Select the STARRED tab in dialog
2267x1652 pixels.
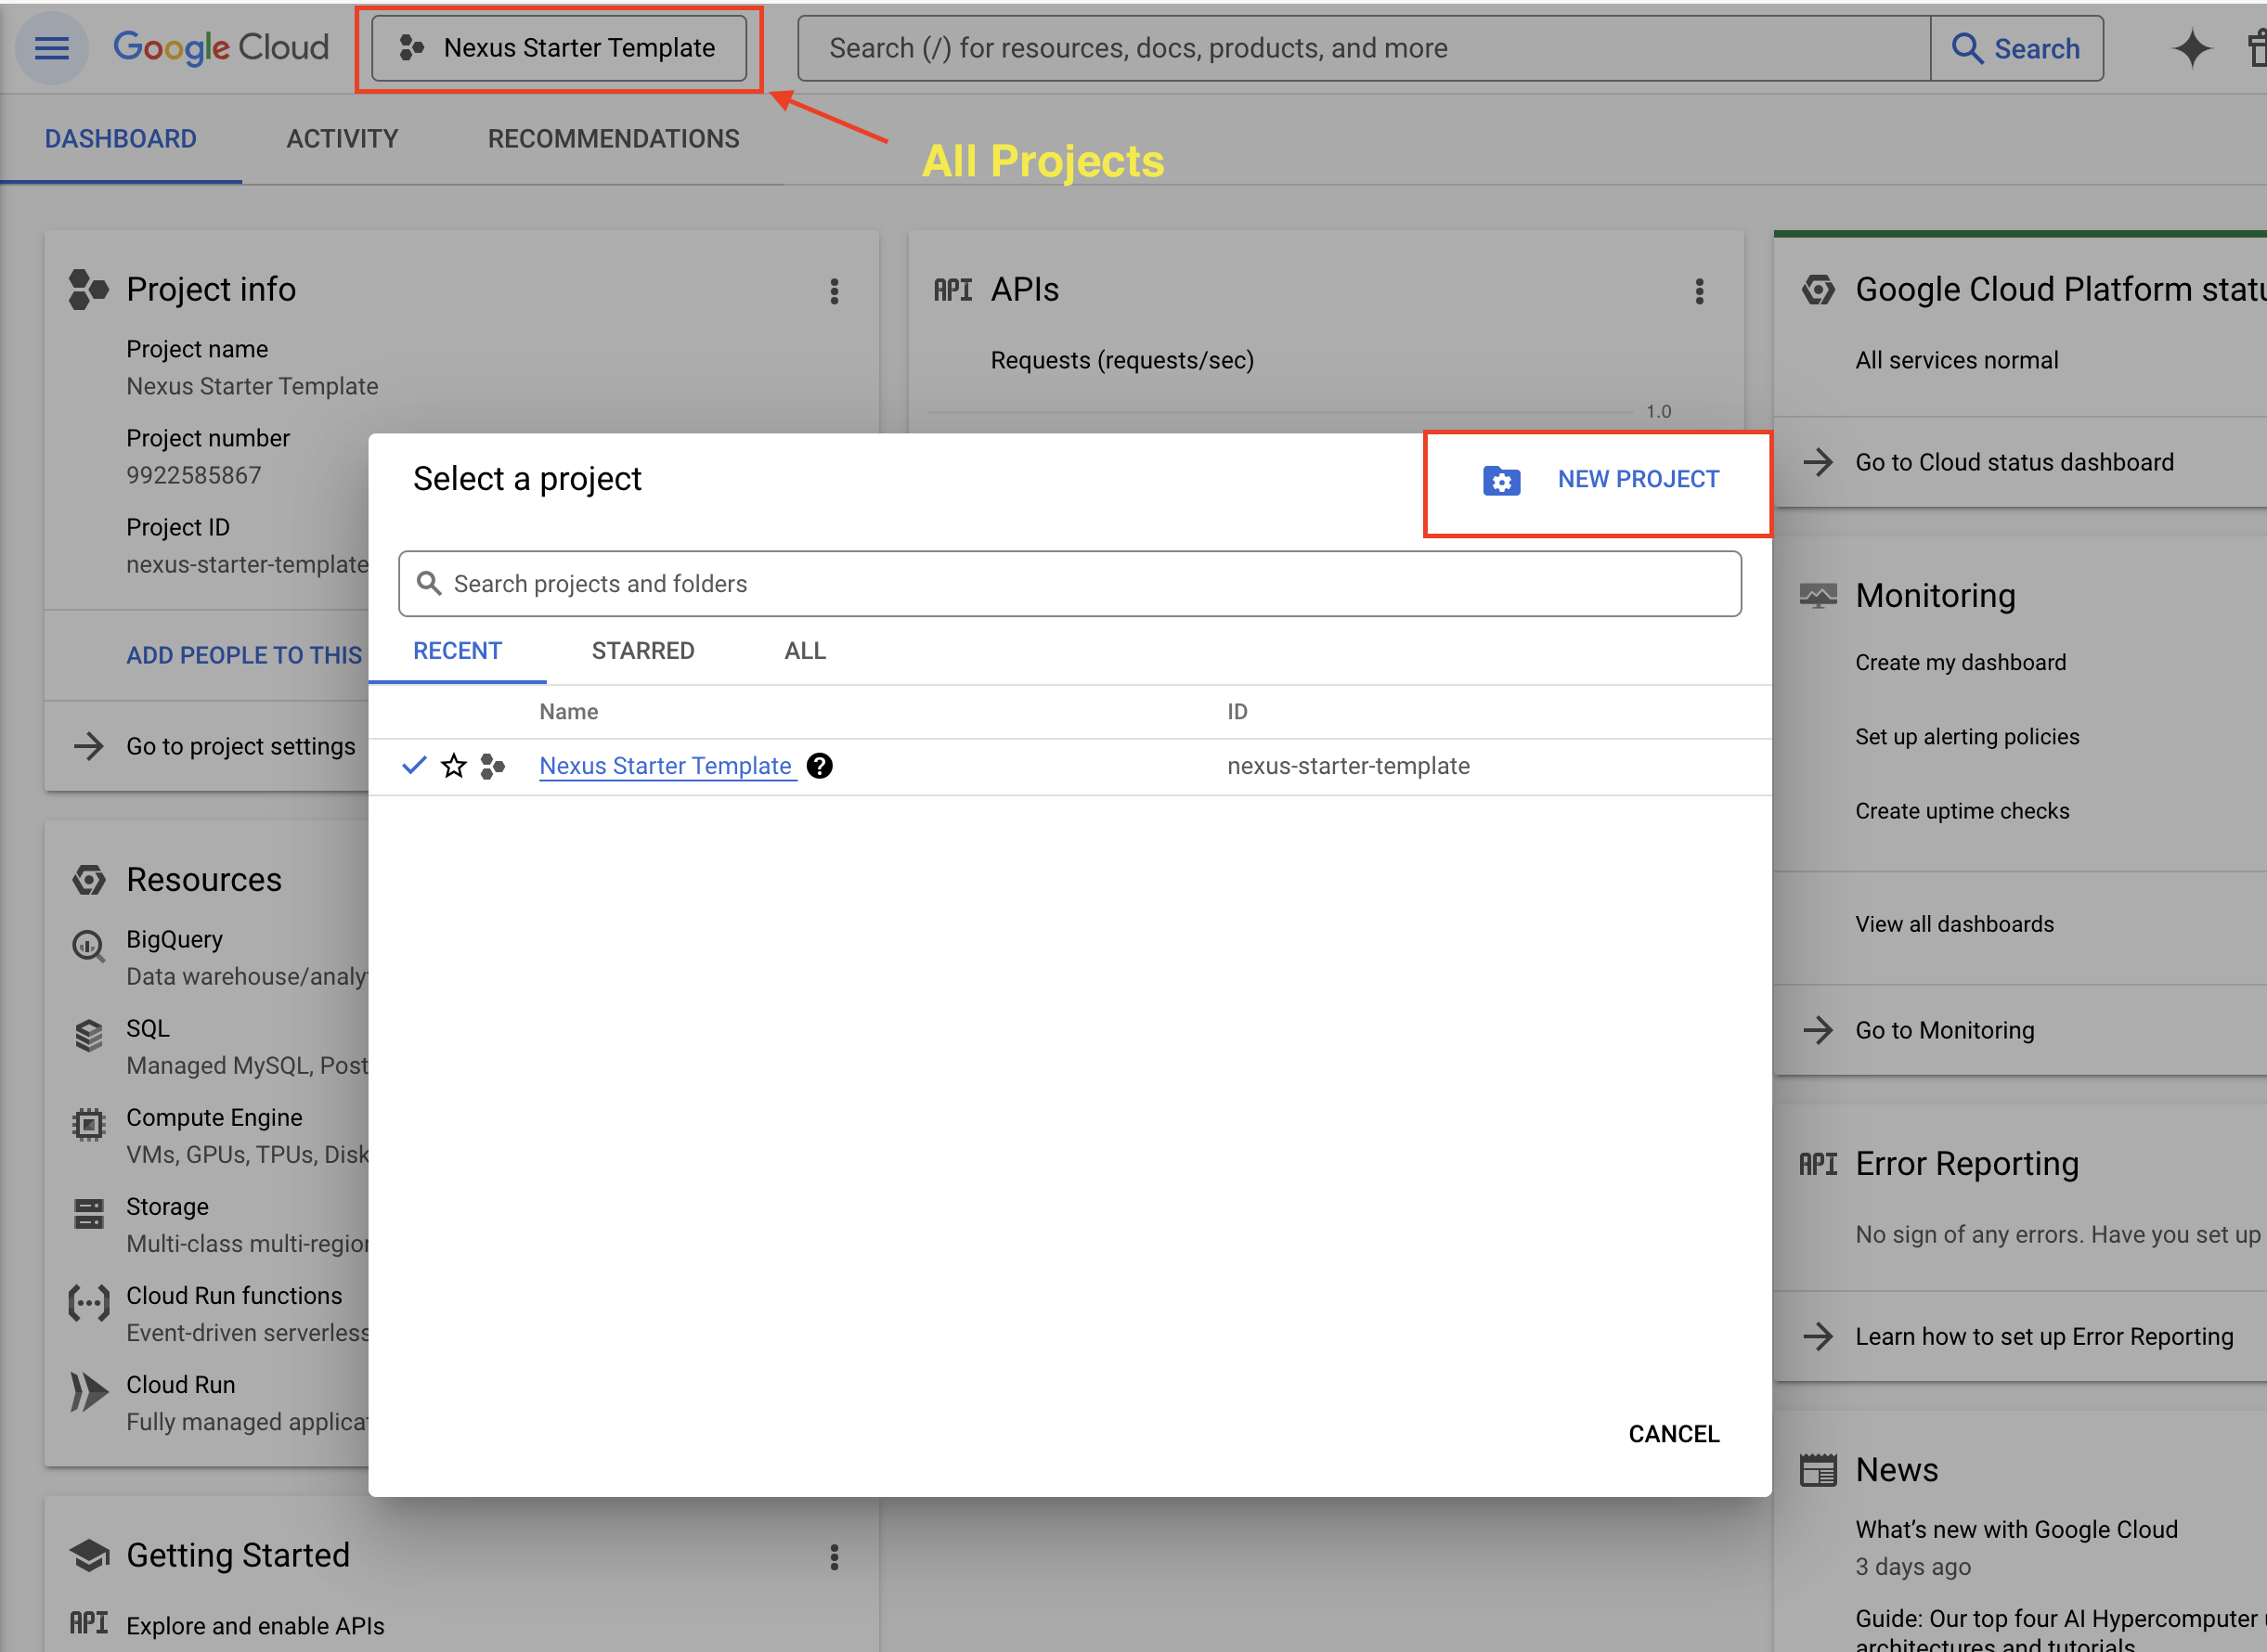(x=643, y=651)
